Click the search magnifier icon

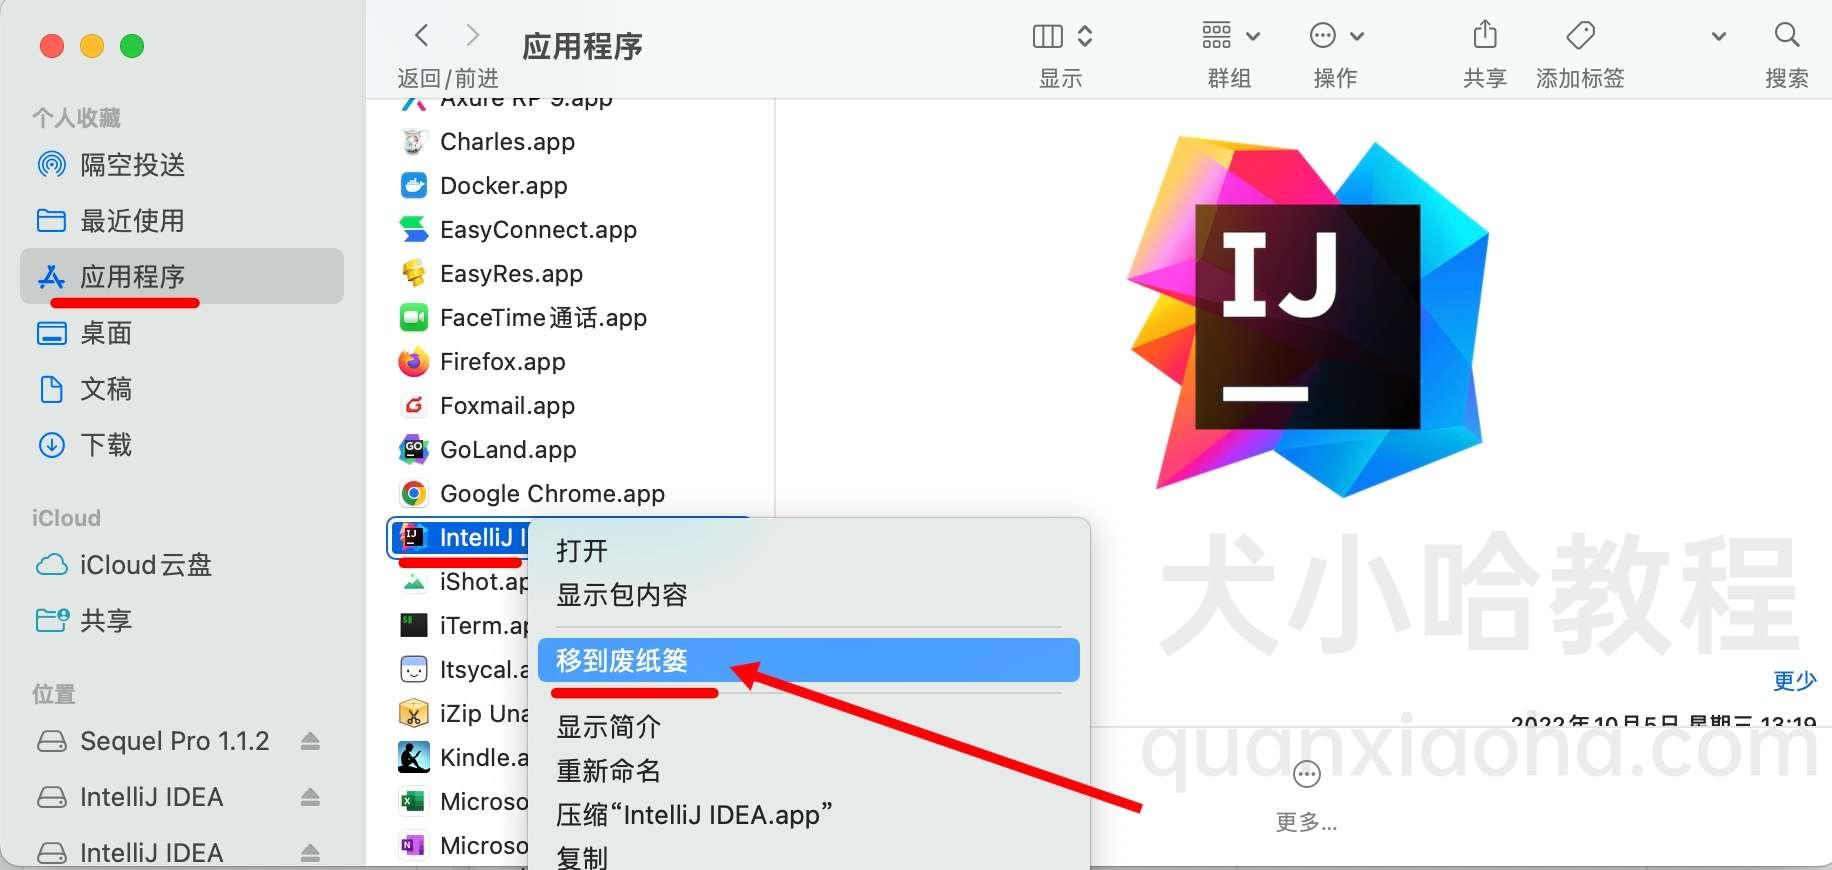[1786, 36]
